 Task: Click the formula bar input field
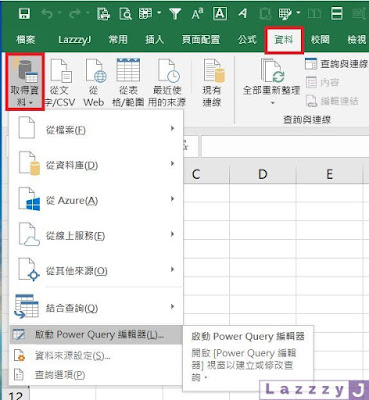click(x=285, y=146)
